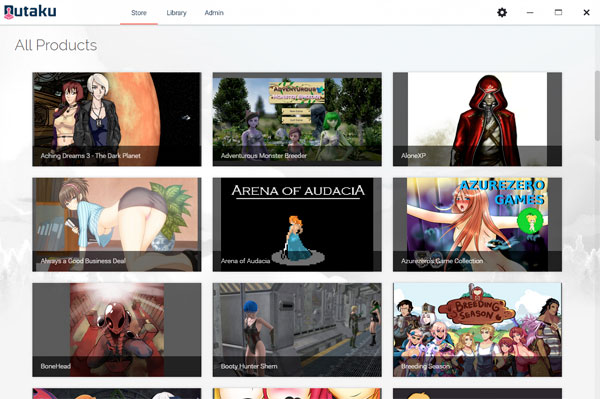The width and height of the screenshot is (600, 399).
Task: Click the Nutaku logo
Action: coord(30,11)
